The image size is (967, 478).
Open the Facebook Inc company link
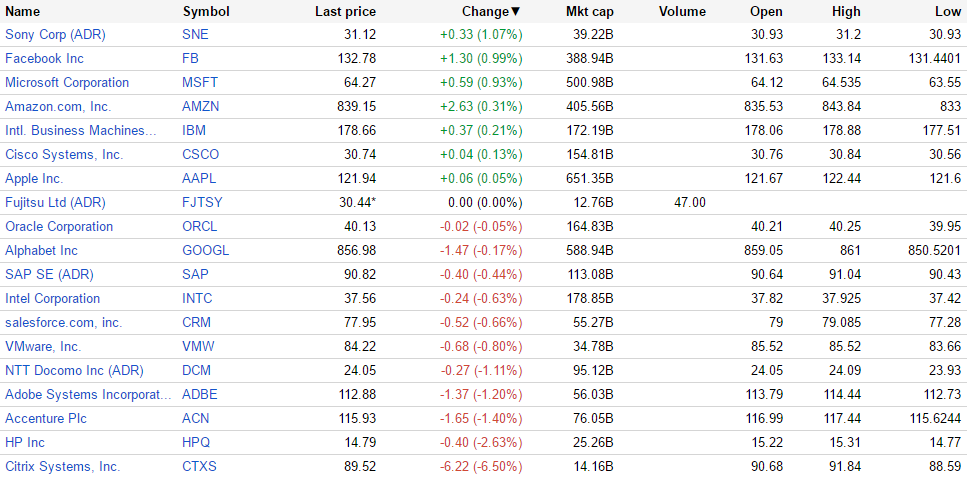44,58
